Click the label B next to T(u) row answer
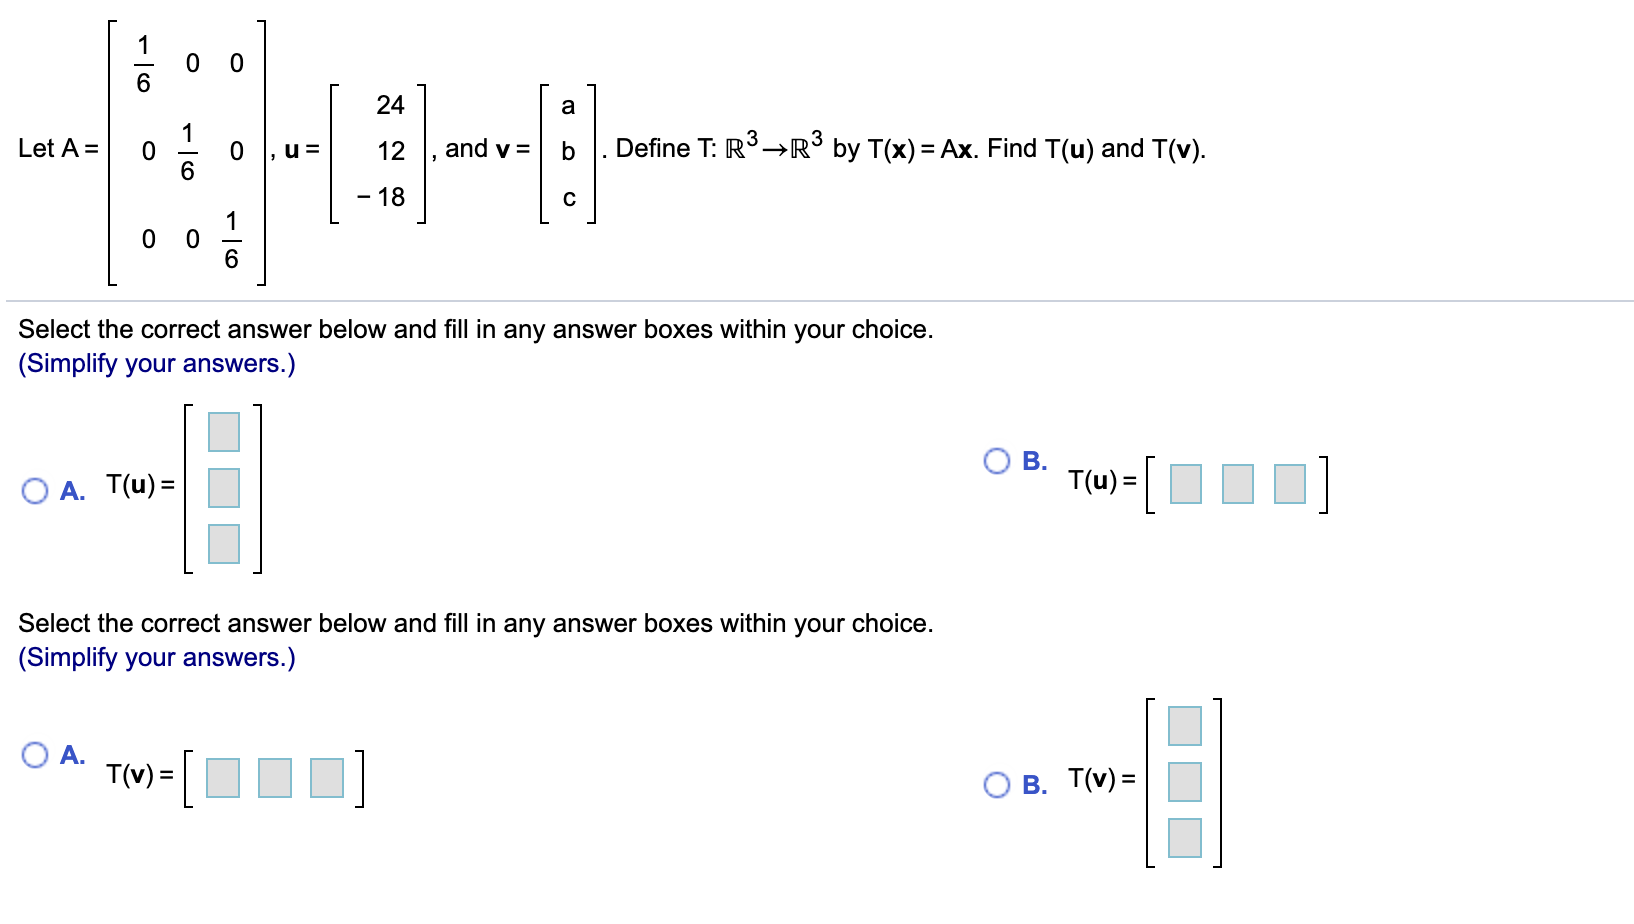Screen dimensions: 1634x924 pos(1033,462)
